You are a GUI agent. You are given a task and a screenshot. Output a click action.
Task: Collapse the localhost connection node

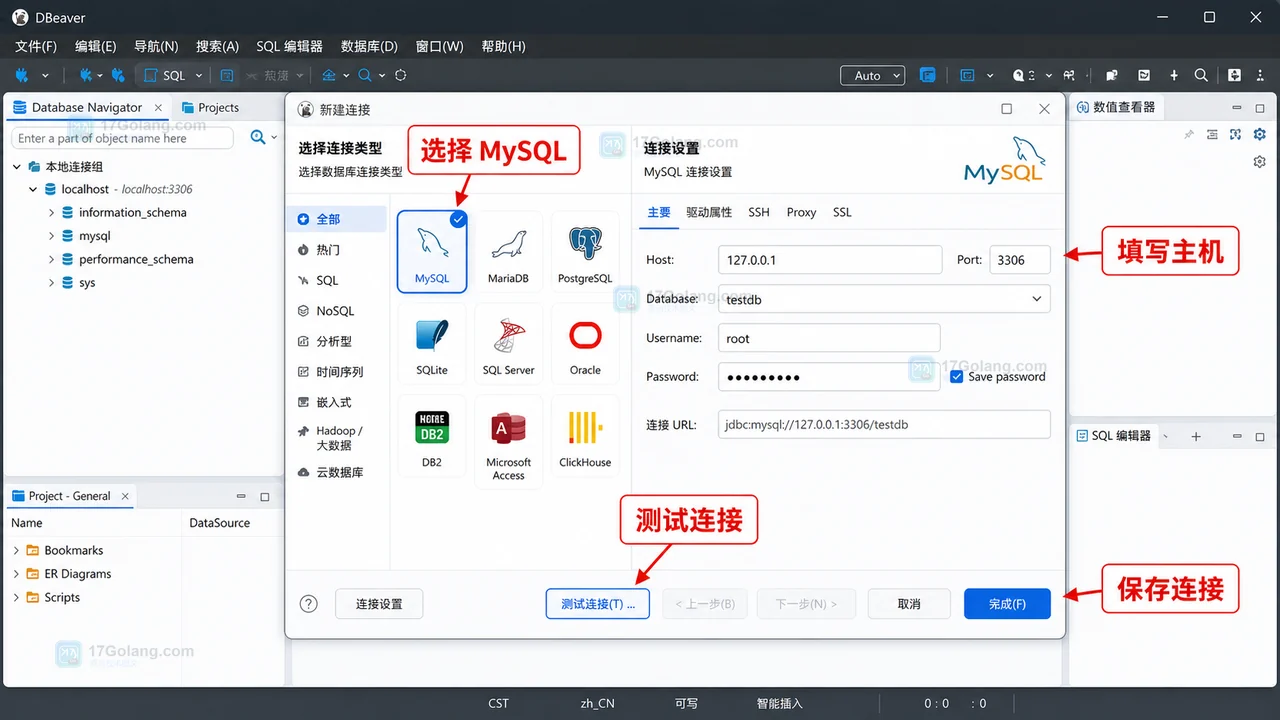pos(33,189)
